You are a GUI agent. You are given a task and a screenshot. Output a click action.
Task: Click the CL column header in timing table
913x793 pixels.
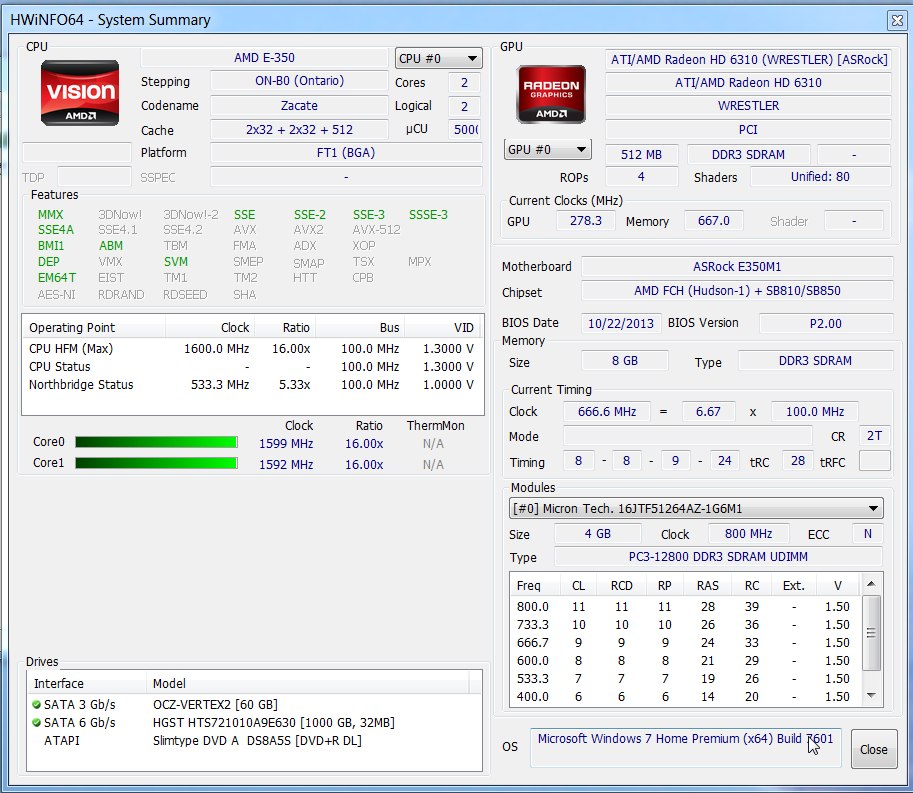578,586
